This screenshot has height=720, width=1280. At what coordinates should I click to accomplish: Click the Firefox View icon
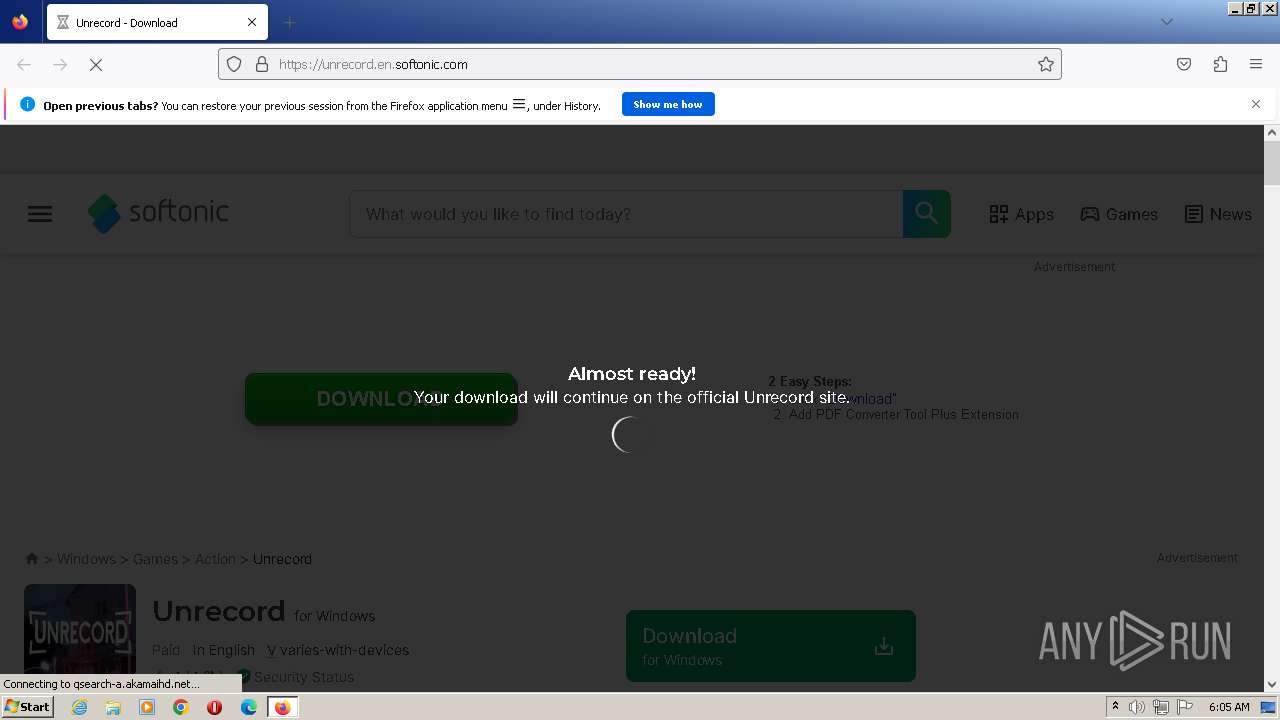point(20,22)
